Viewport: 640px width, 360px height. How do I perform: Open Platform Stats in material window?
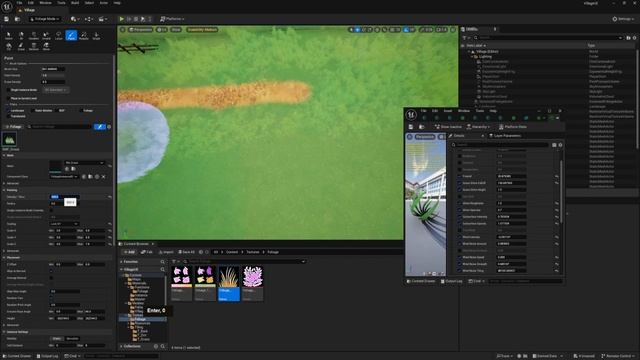512,127
